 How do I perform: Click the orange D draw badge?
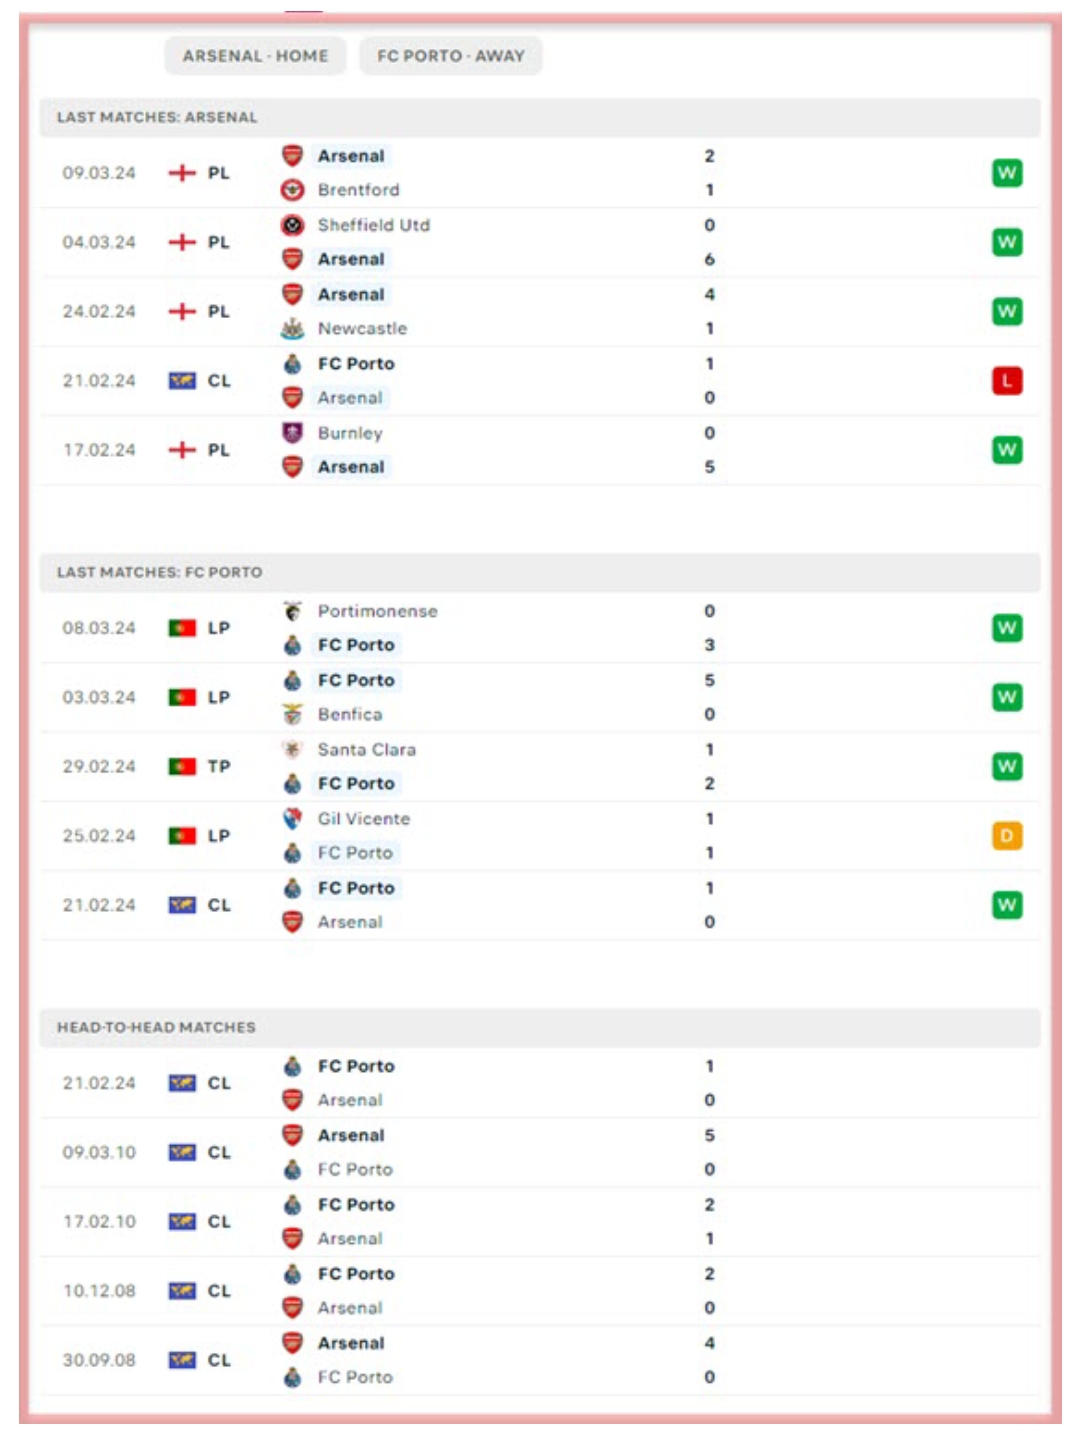[1006, 836]
